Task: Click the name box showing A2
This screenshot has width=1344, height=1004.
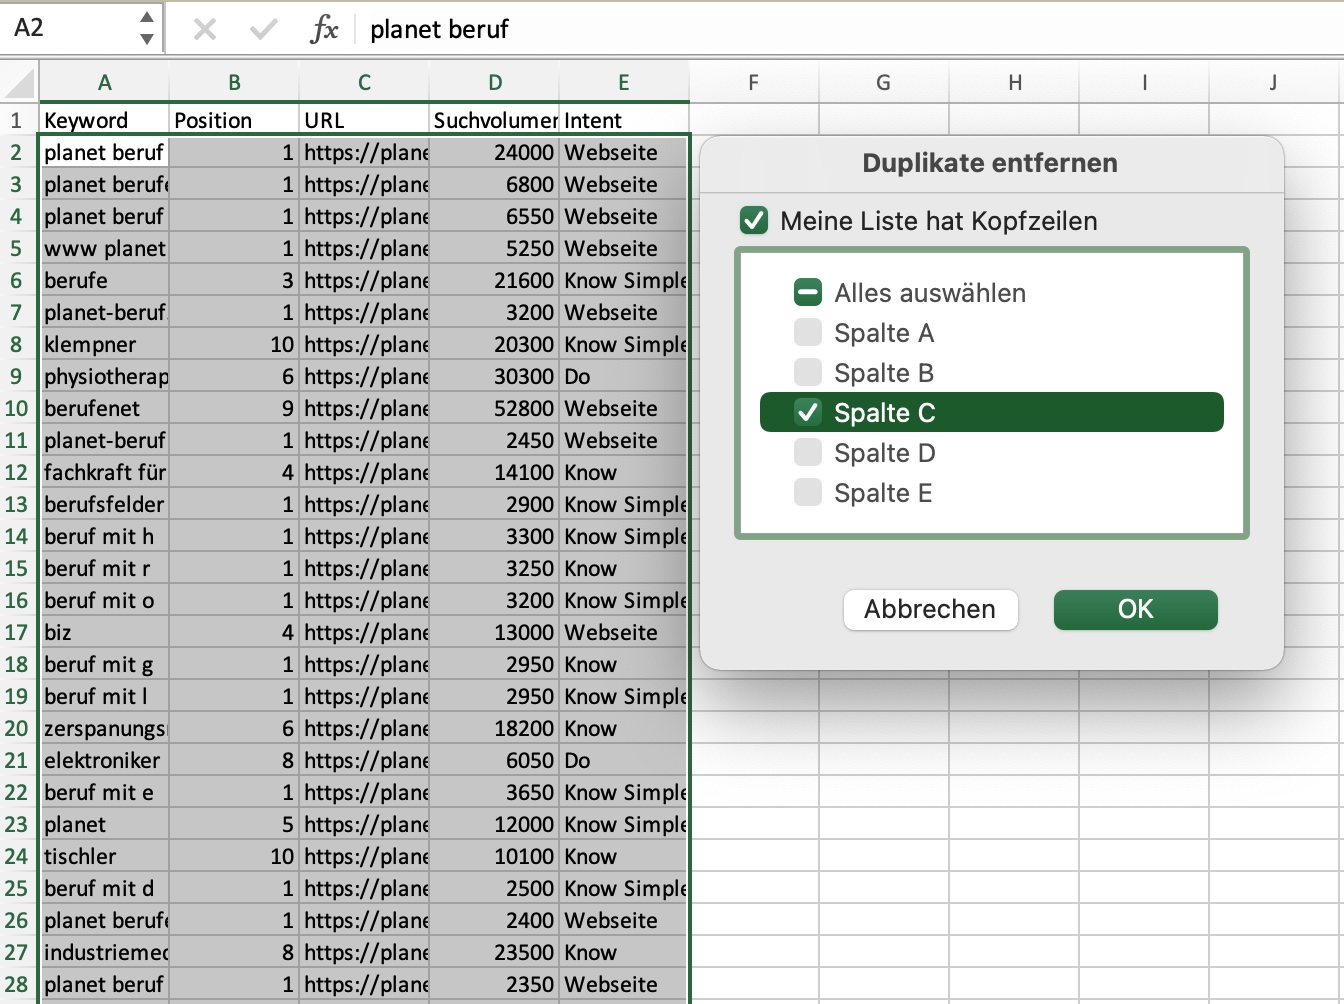Action: (x=70, y=28)
